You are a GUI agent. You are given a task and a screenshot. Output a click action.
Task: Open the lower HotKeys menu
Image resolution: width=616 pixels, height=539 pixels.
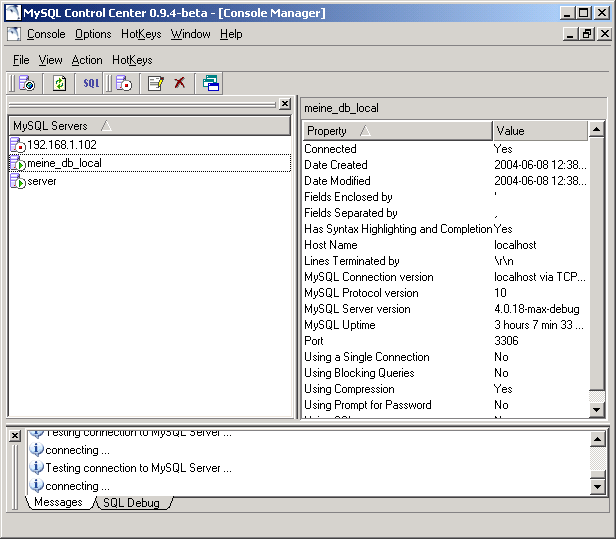(132, 60)
